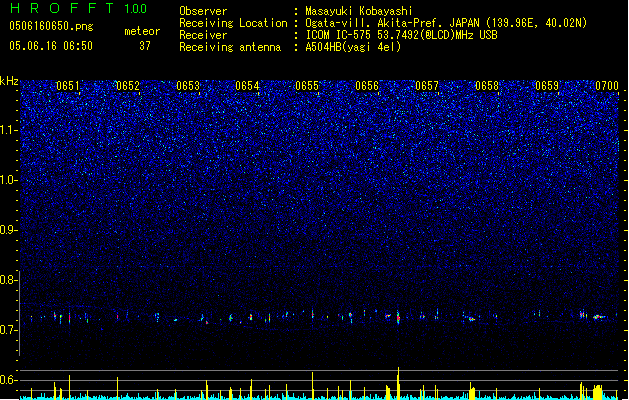
Task: Click the 0659 time marker
Action: pyautogui.click(x=547, y=86)
